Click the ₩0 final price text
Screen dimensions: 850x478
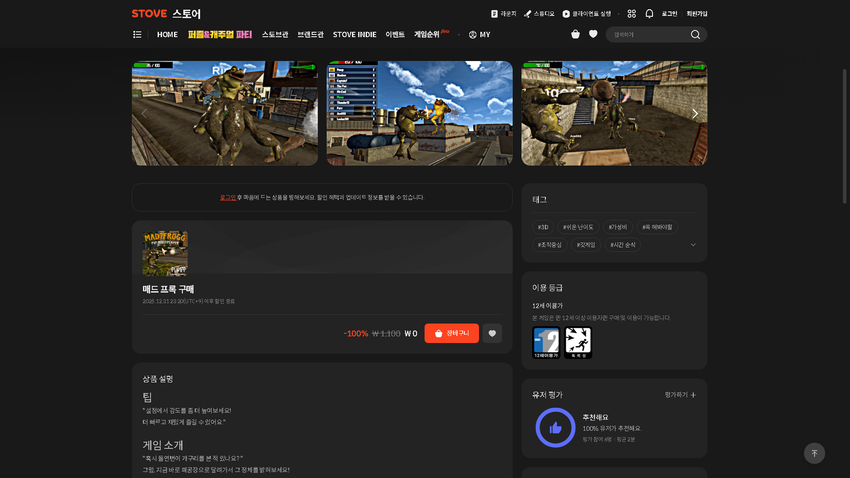click(x=411, y=333)
